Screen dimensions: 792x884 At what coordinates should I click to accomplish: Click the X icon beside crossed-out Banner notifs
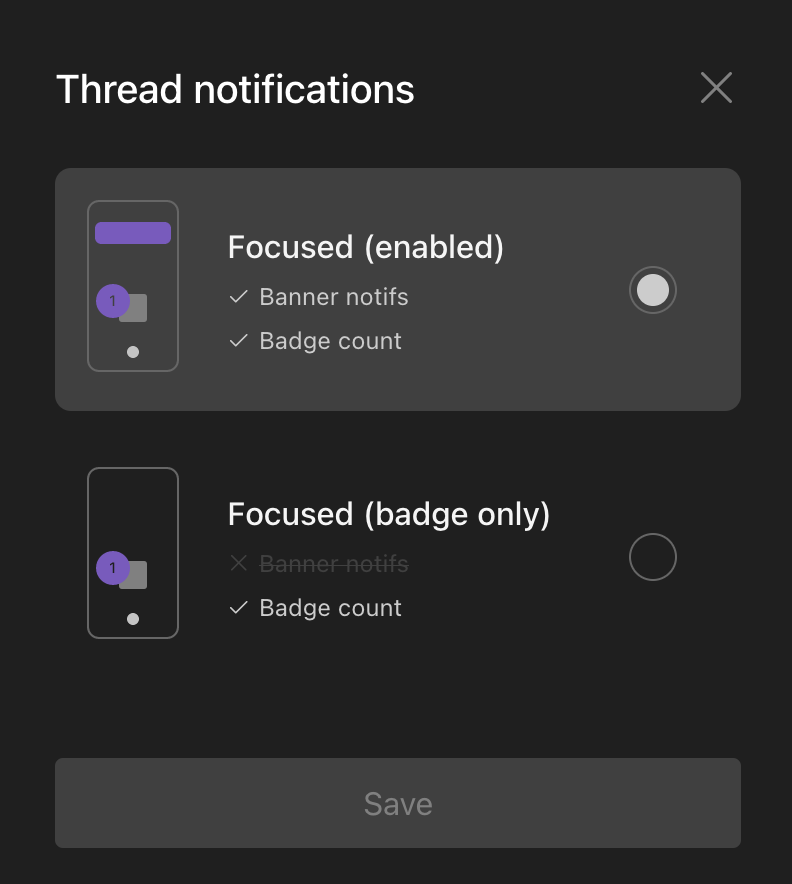tap(238, 564)
